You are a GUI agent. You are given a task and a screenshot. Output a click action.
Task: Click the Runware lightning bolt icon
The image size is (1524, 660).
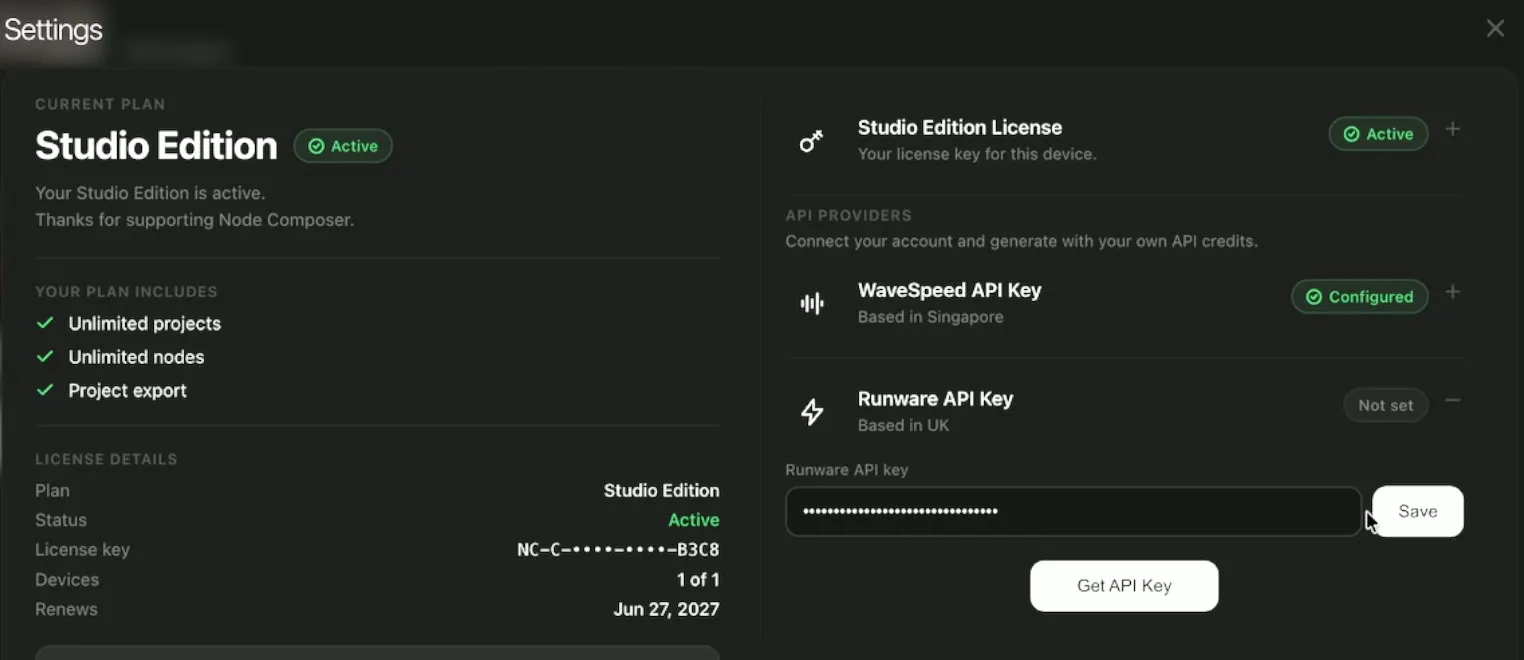tap(812, 412)
